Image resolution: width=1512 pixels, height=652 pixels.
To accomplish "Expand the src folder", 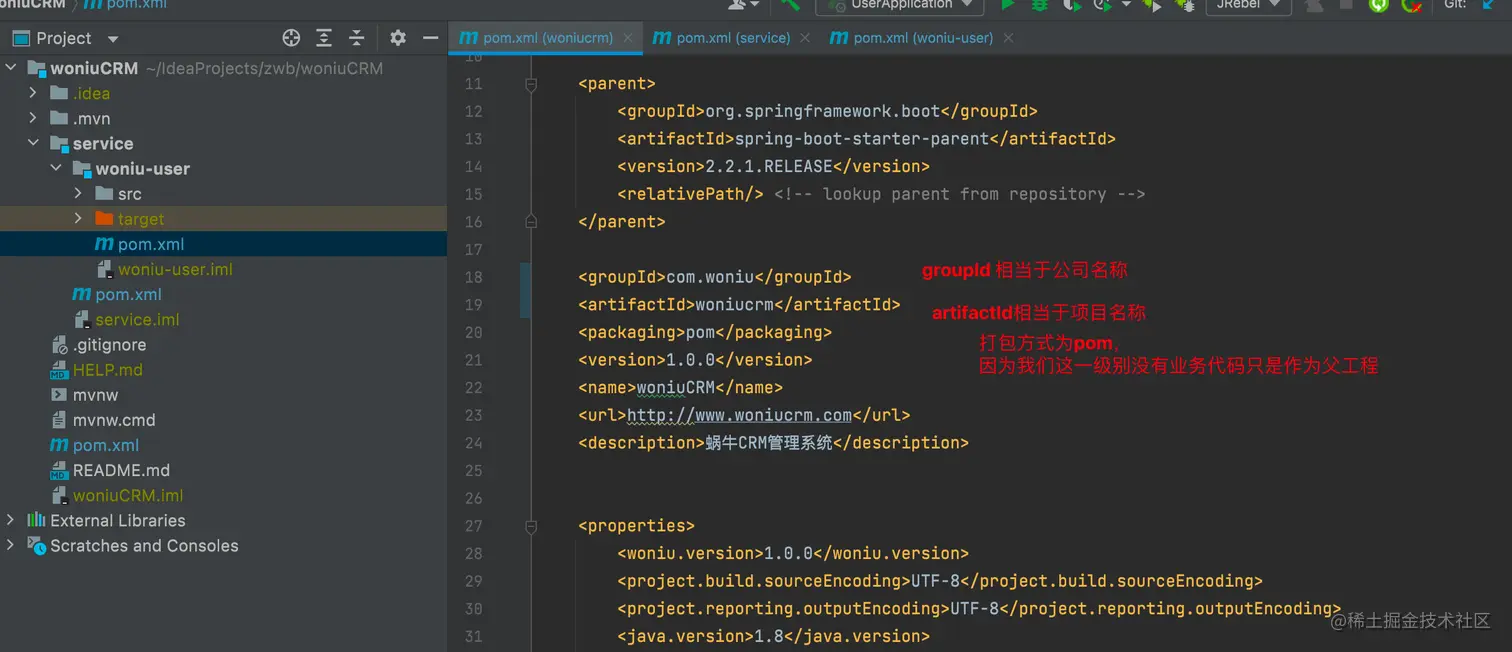I will pyautogui.click(x=78, y=194).
